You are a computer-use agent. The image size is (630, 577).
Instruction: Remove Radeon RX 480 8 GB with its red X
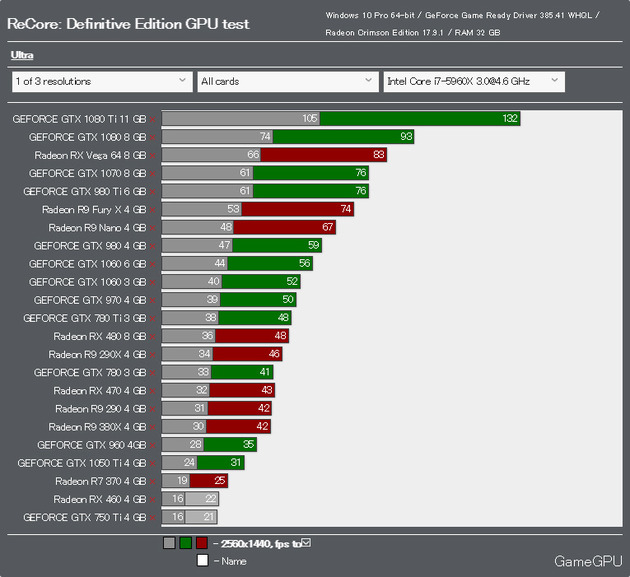coord(153,336)
